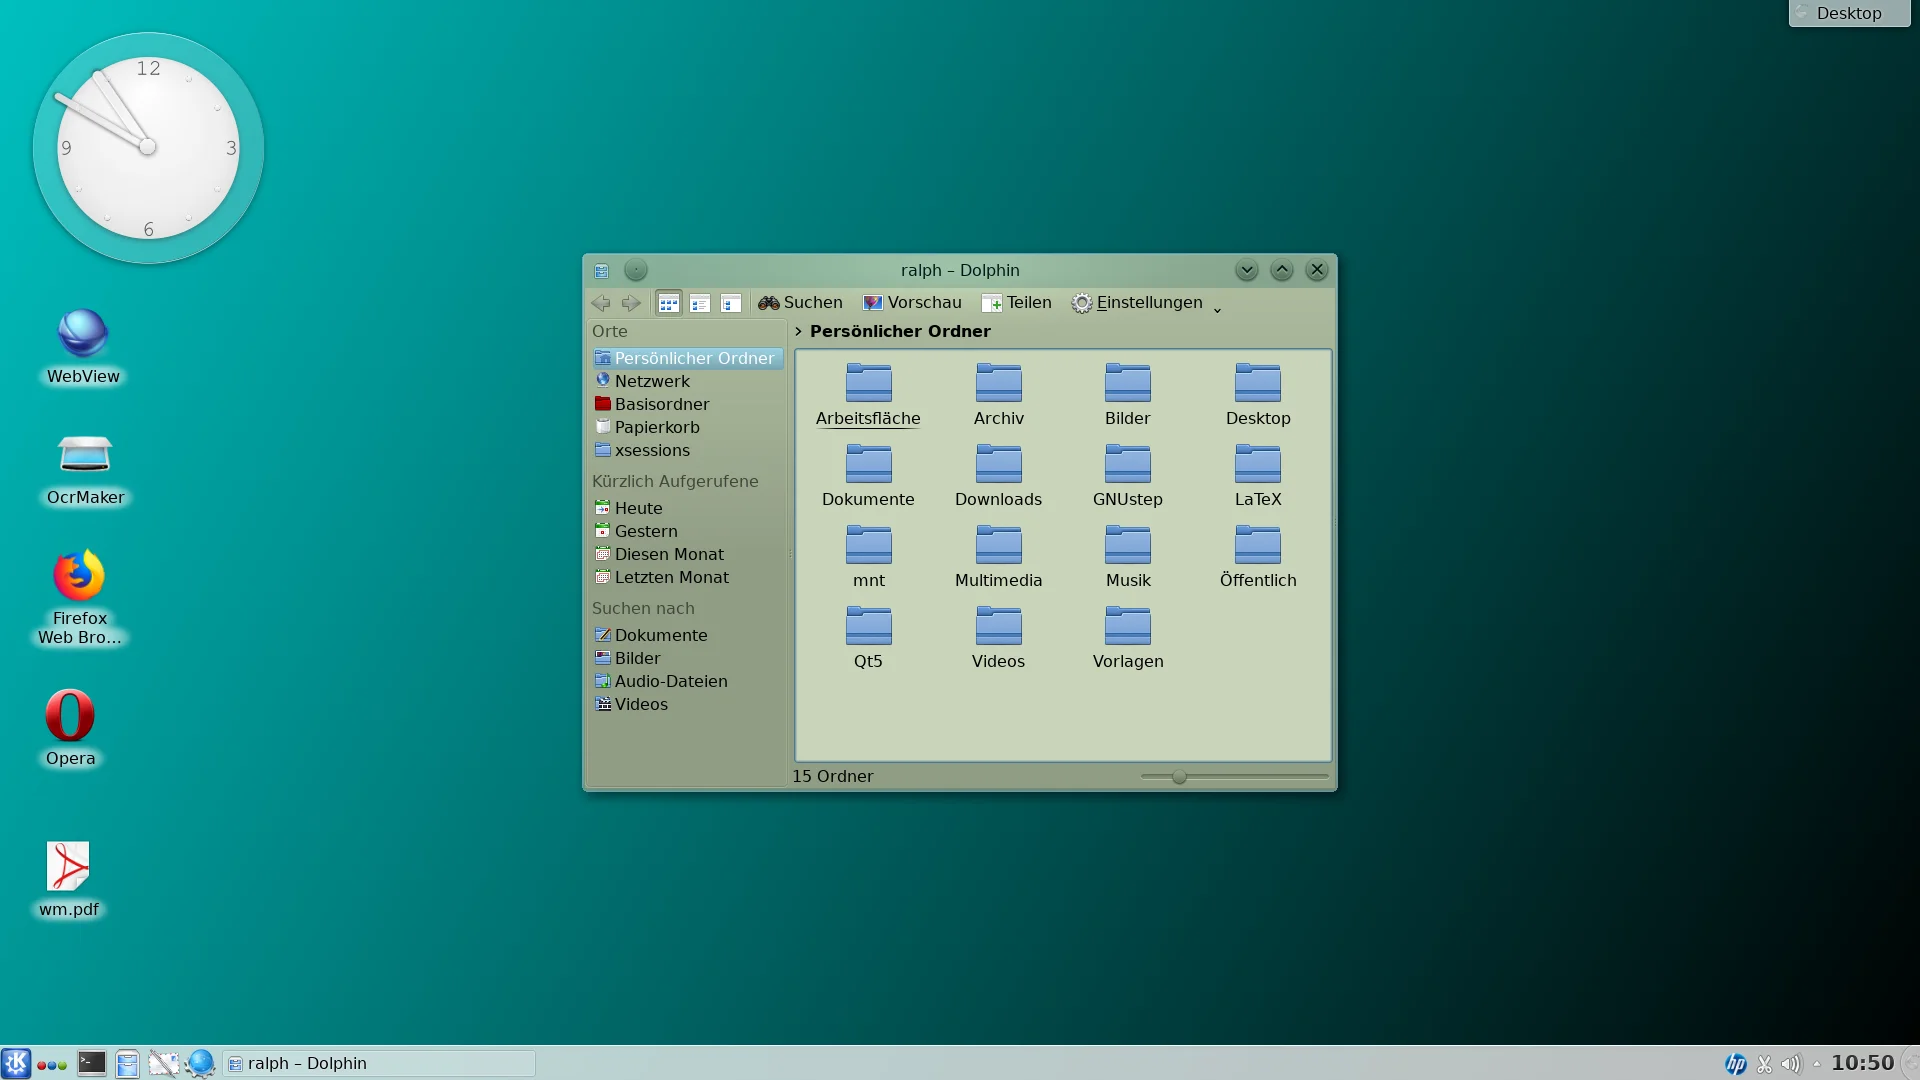Click Teilen split view button
Image resolution: width=1920 pixels, height=1080 pixels.
(1017, 303)
